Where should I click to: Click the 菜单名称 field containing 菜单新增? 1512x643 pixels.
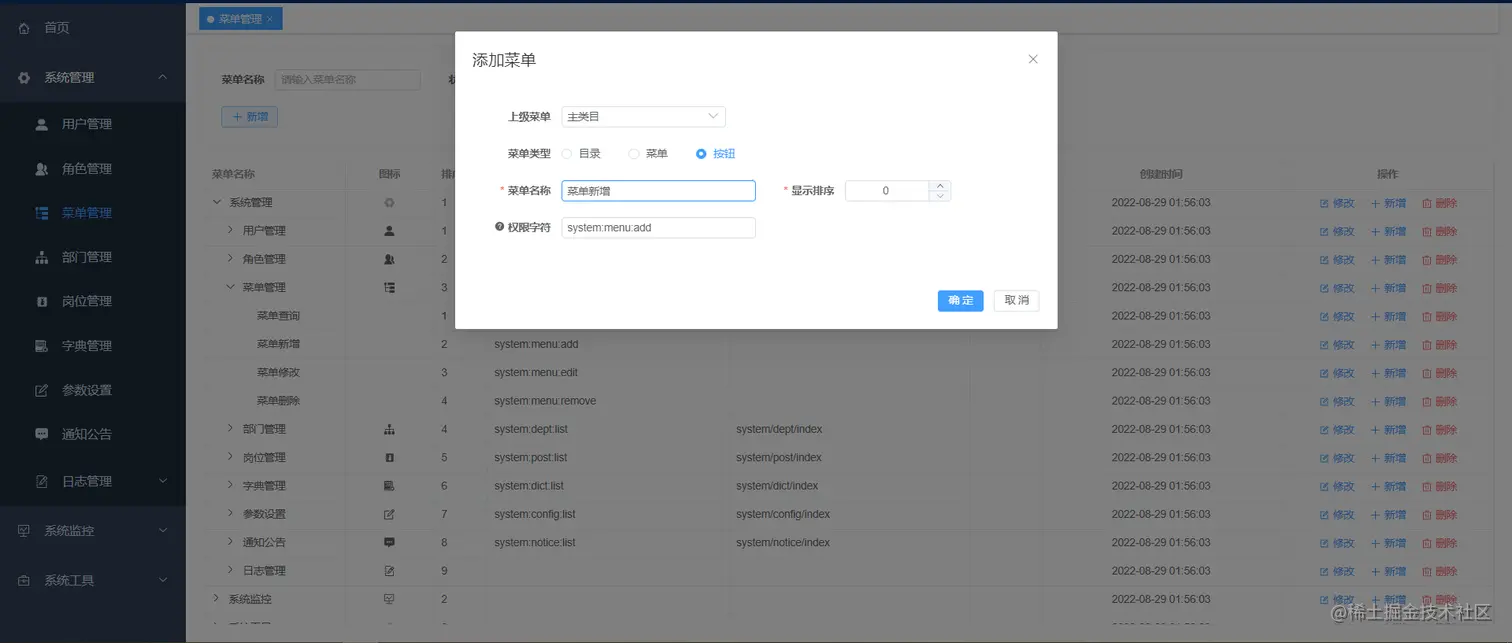point(658,191)
